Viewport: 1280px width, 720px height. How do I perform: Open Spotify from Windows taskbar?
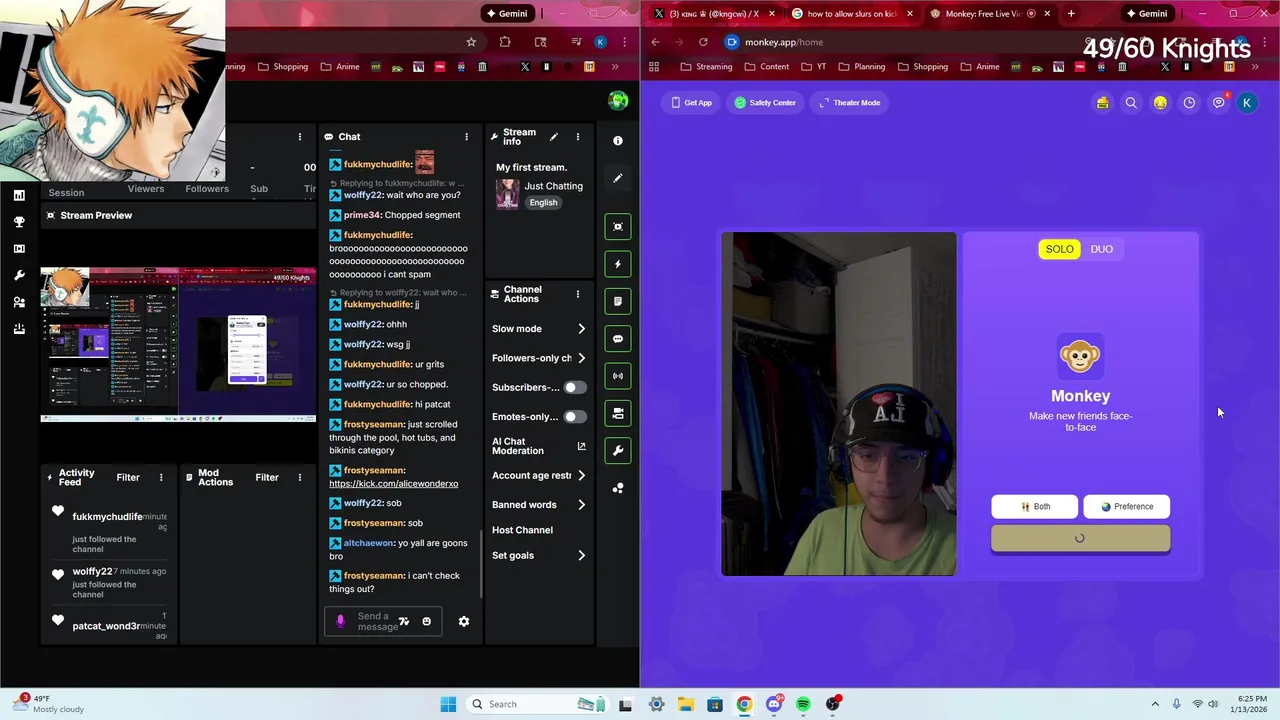[x=803, y=704]
